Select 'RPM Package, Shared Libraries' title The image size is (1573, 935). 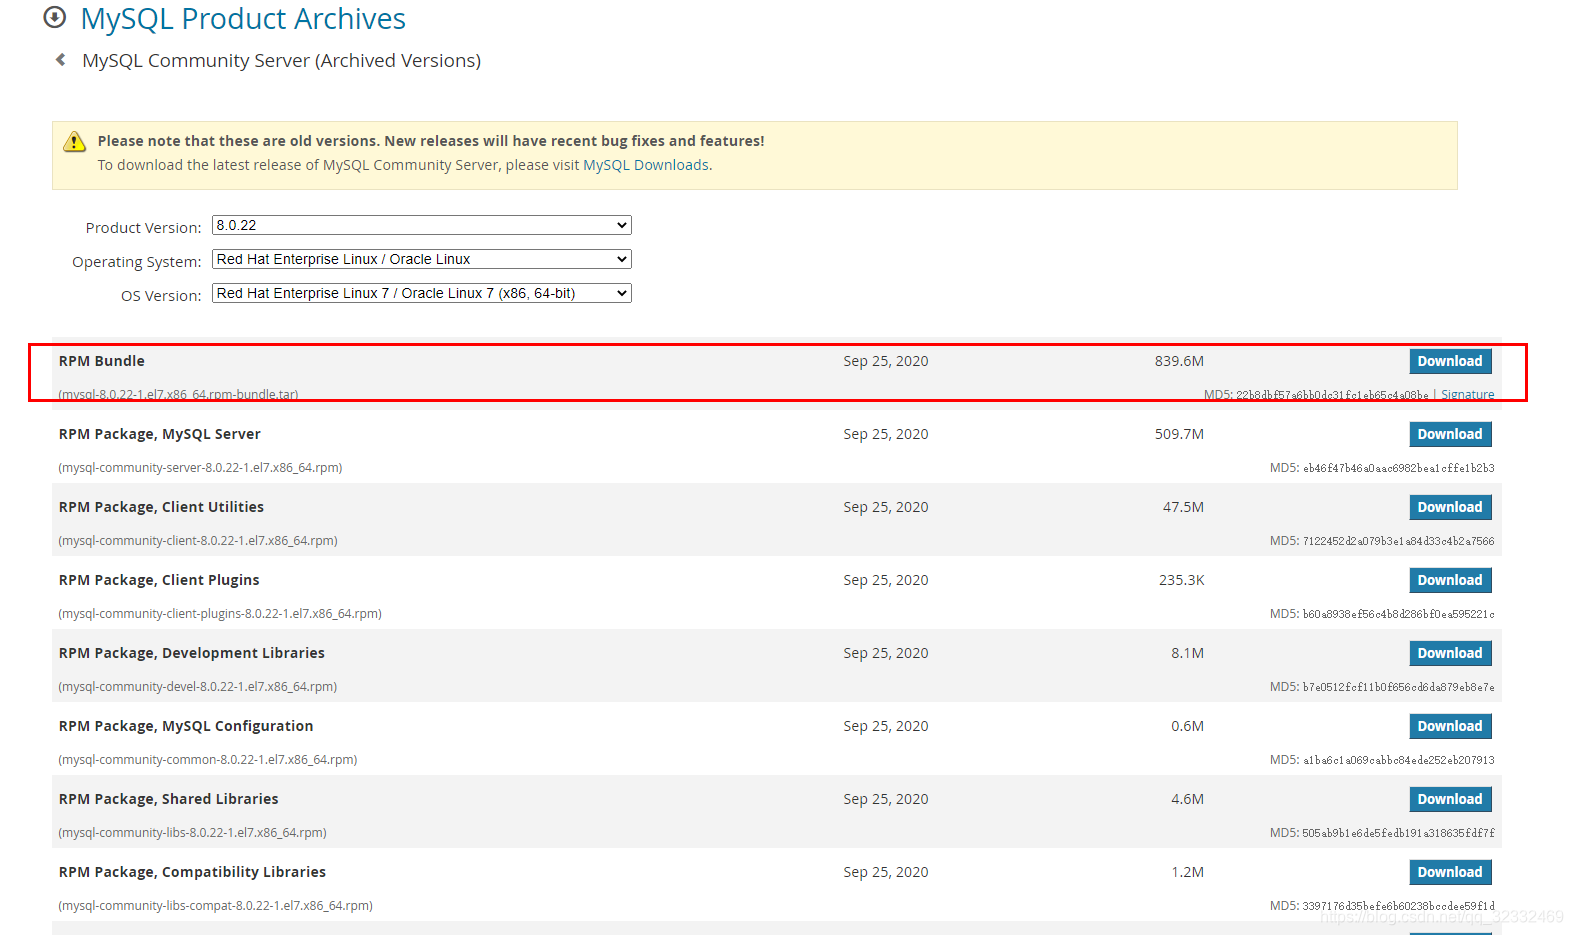point(169,799)
